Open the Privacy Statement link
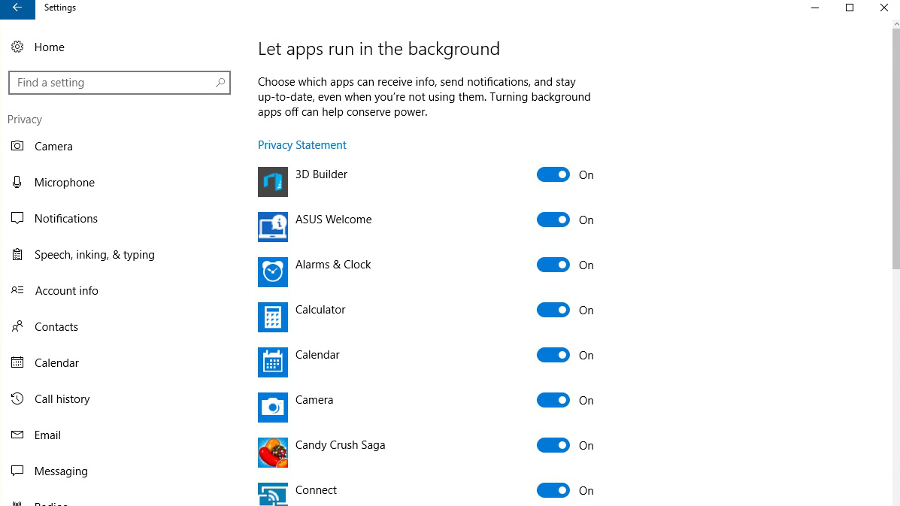The width and height of the screenshot is (900, 506). click(x=302, y=145)
